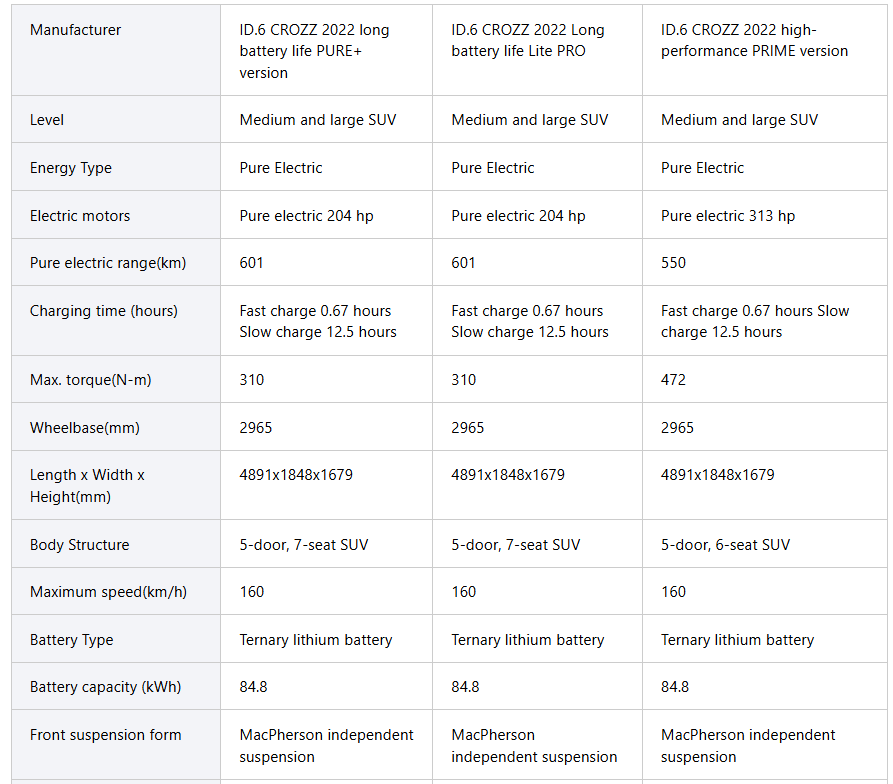Click the Charging time (hours) label
Screen dimensions: 893x784
(104, 311)
